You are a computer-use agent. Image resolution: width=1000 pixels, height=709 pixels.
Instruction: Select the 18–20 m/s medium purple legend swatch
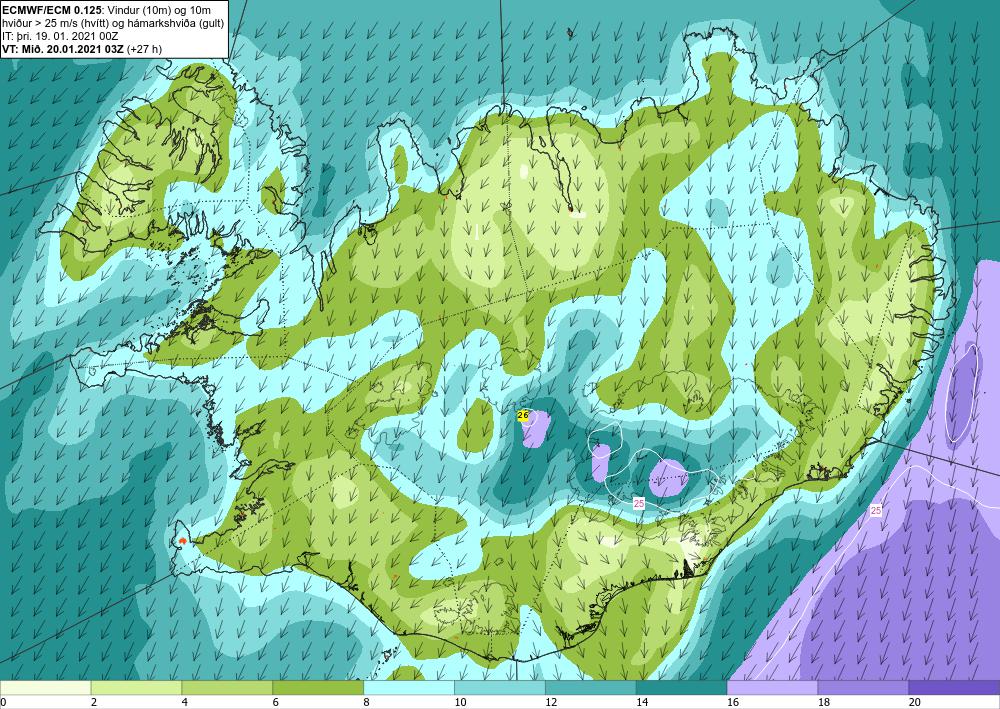coord(863,687)
